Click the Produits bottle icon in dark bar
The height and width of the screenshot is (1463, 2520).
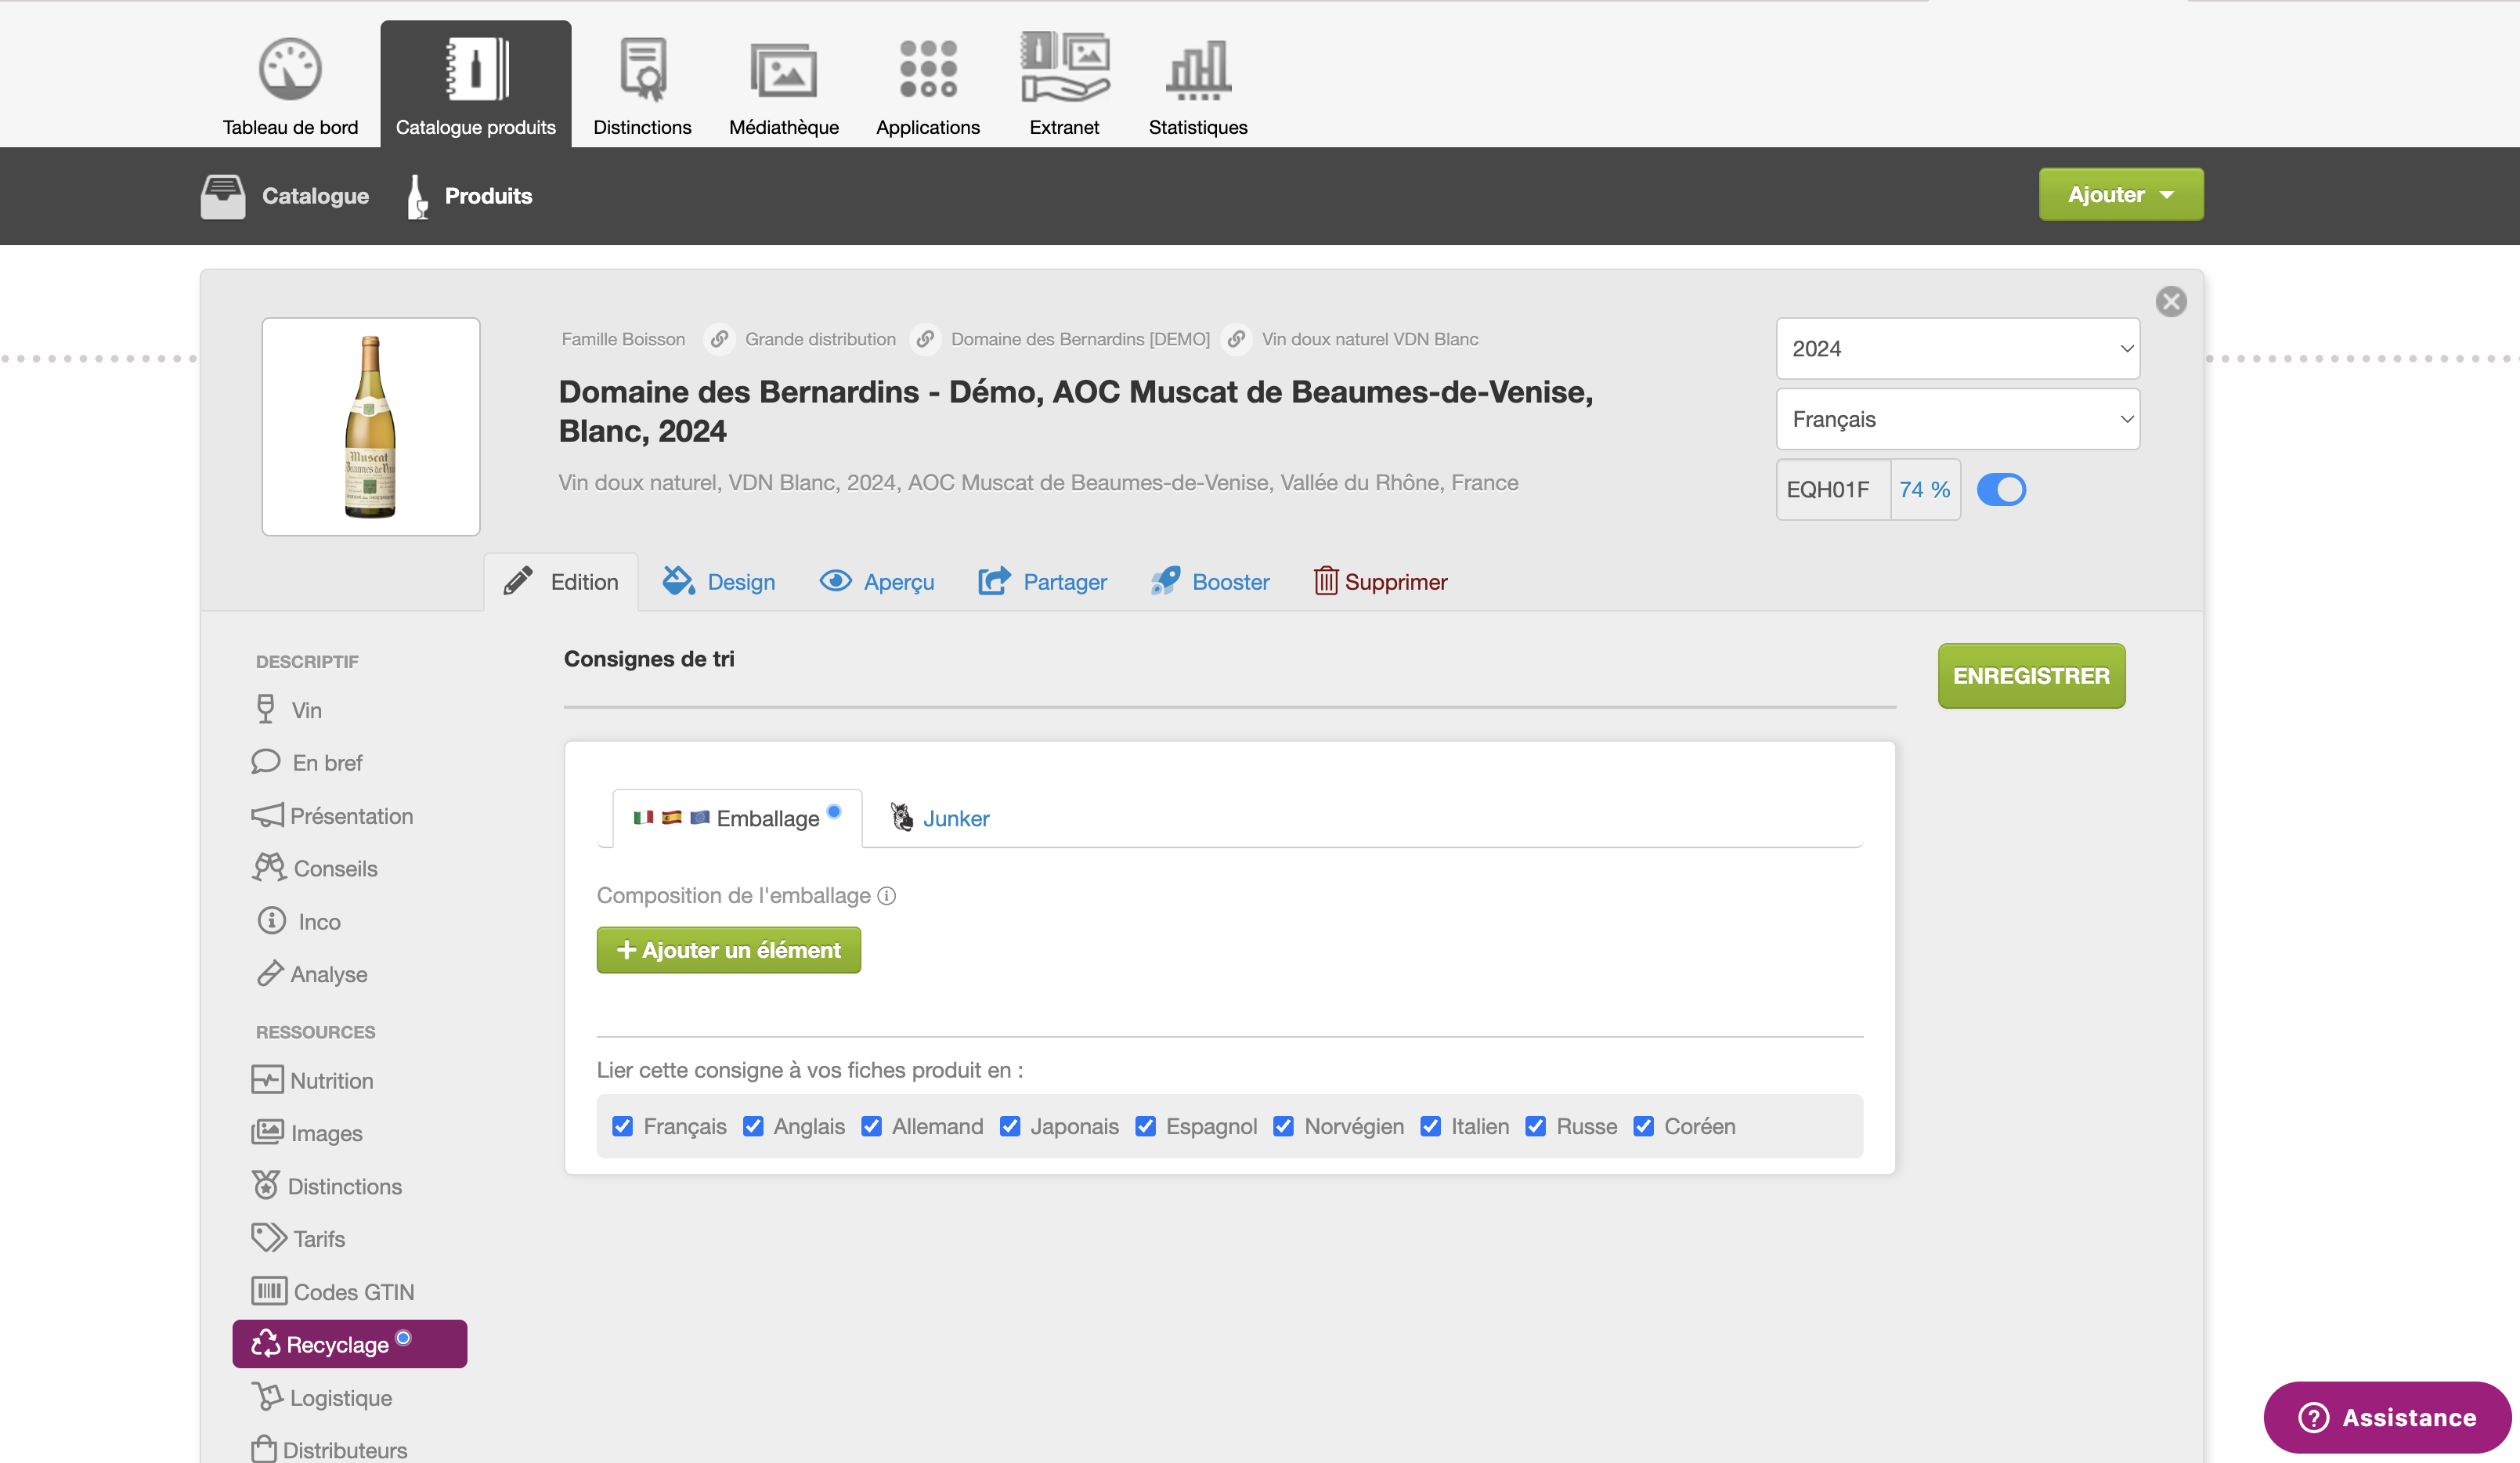coord(417,196)
